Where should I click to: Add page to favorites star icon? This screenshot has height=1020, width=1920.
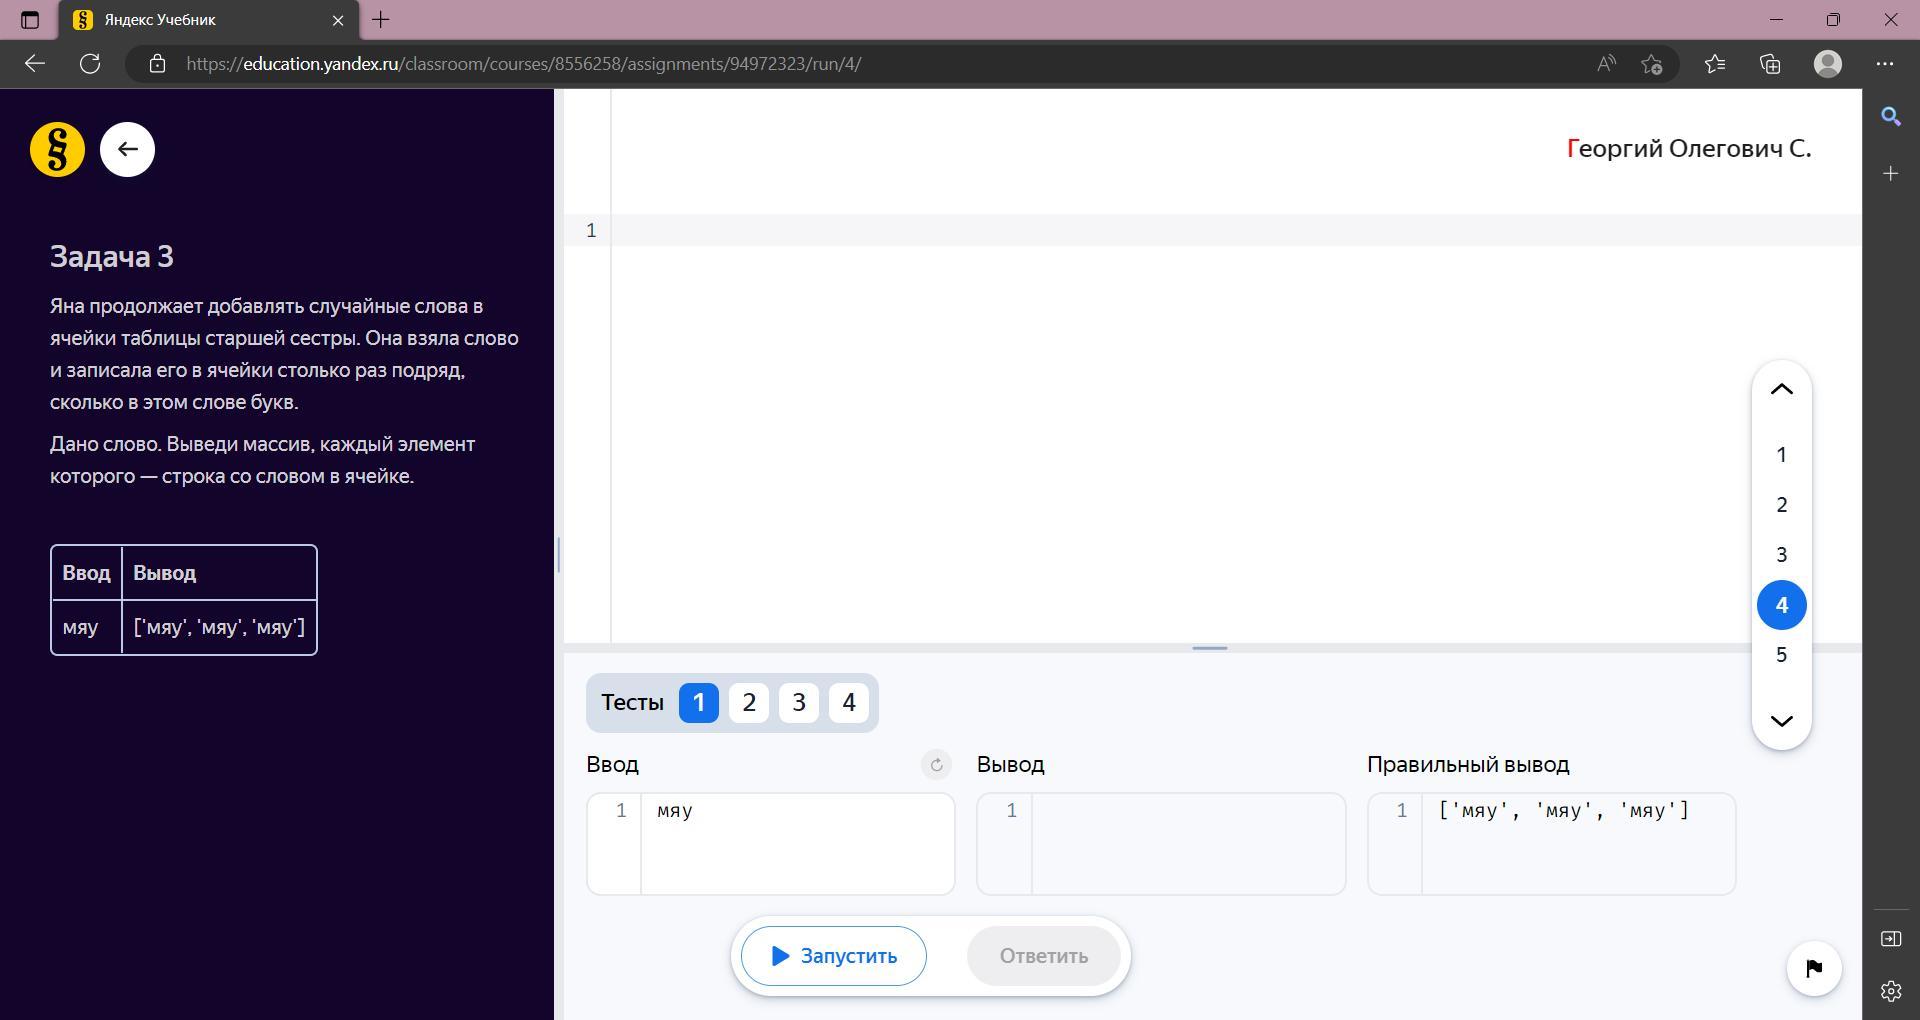[1651, 64]
